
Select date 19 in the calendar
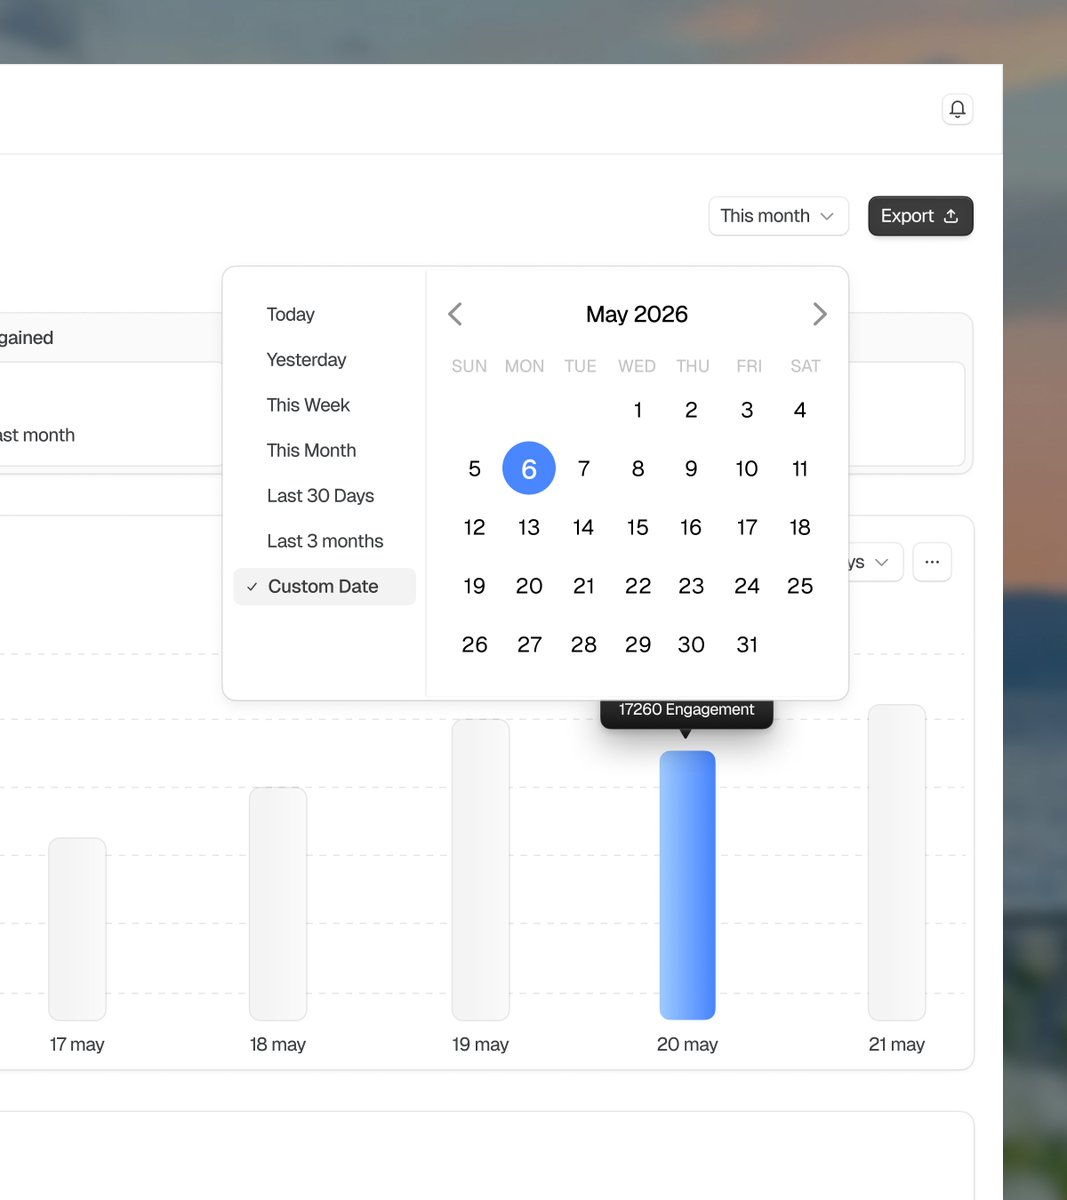(474, 586)
